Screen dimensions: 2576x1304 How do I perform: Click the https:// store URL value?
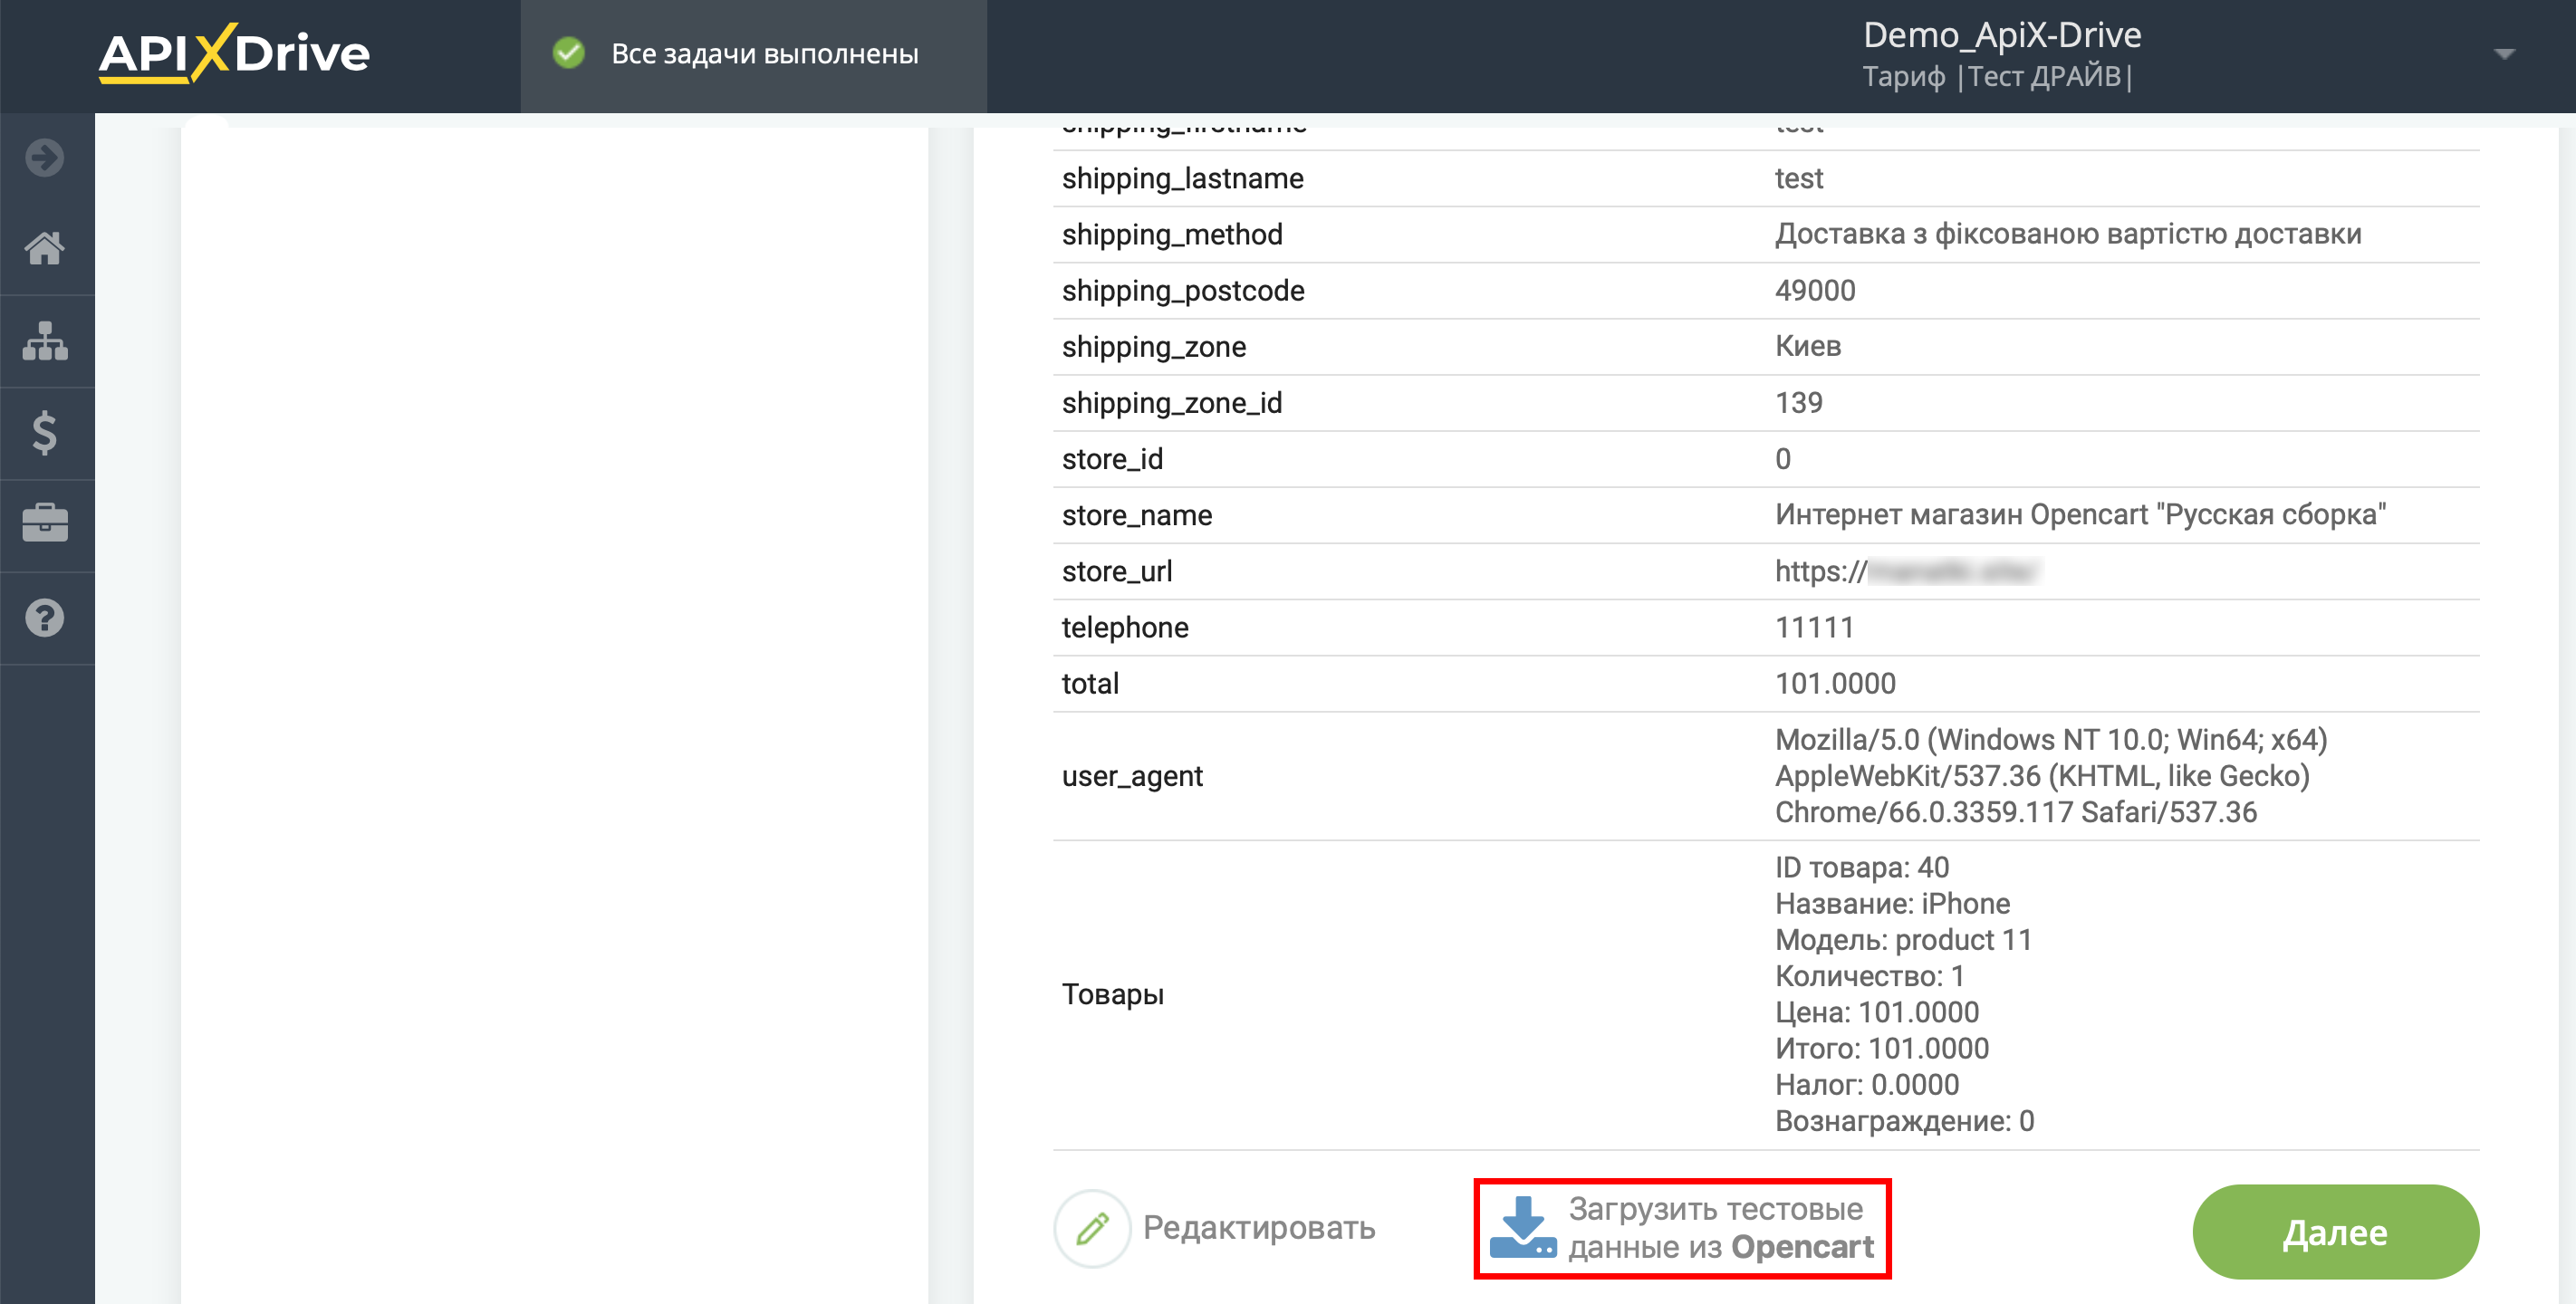(1905, 571)
